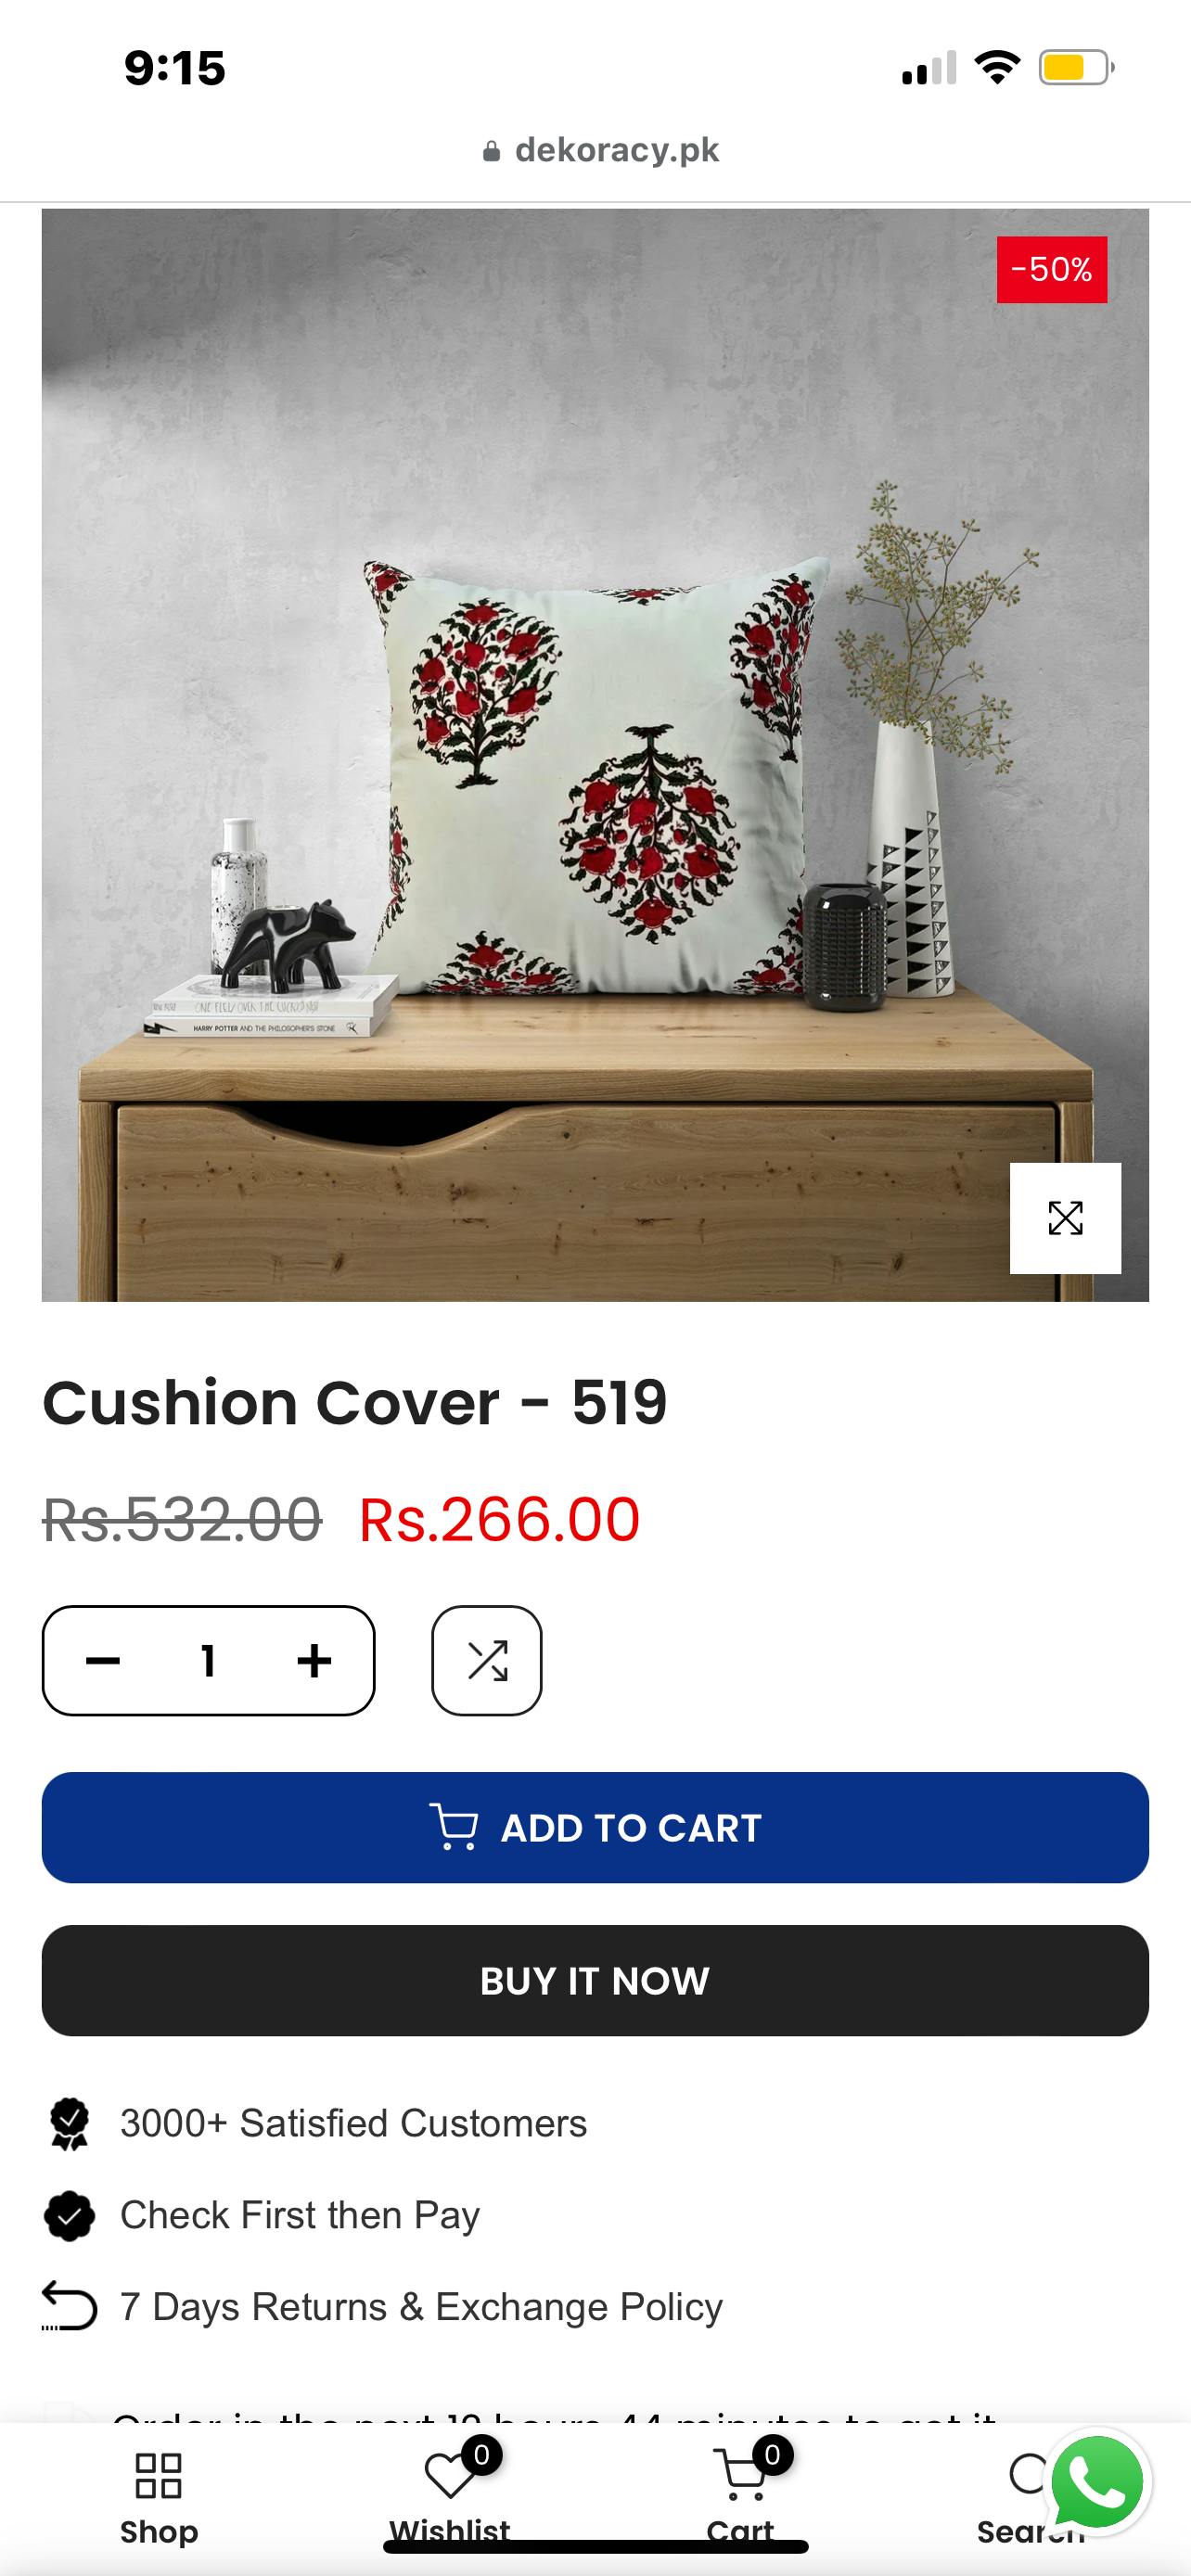Viewport: 1191px width, 2576px height.
Task: Click the compare shuffle arrows icon
Action: [x=487, y=1661]
